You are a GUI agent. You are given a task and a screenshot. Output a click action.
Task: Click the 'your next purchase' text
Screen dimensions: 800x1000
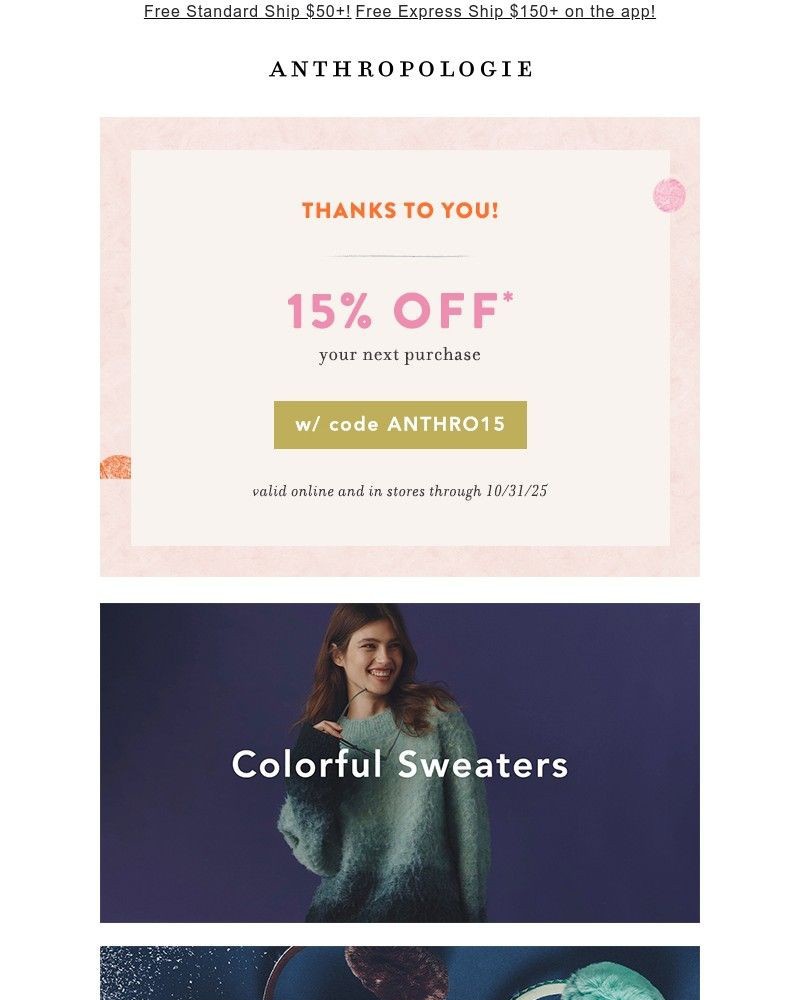tap(400, 355)
